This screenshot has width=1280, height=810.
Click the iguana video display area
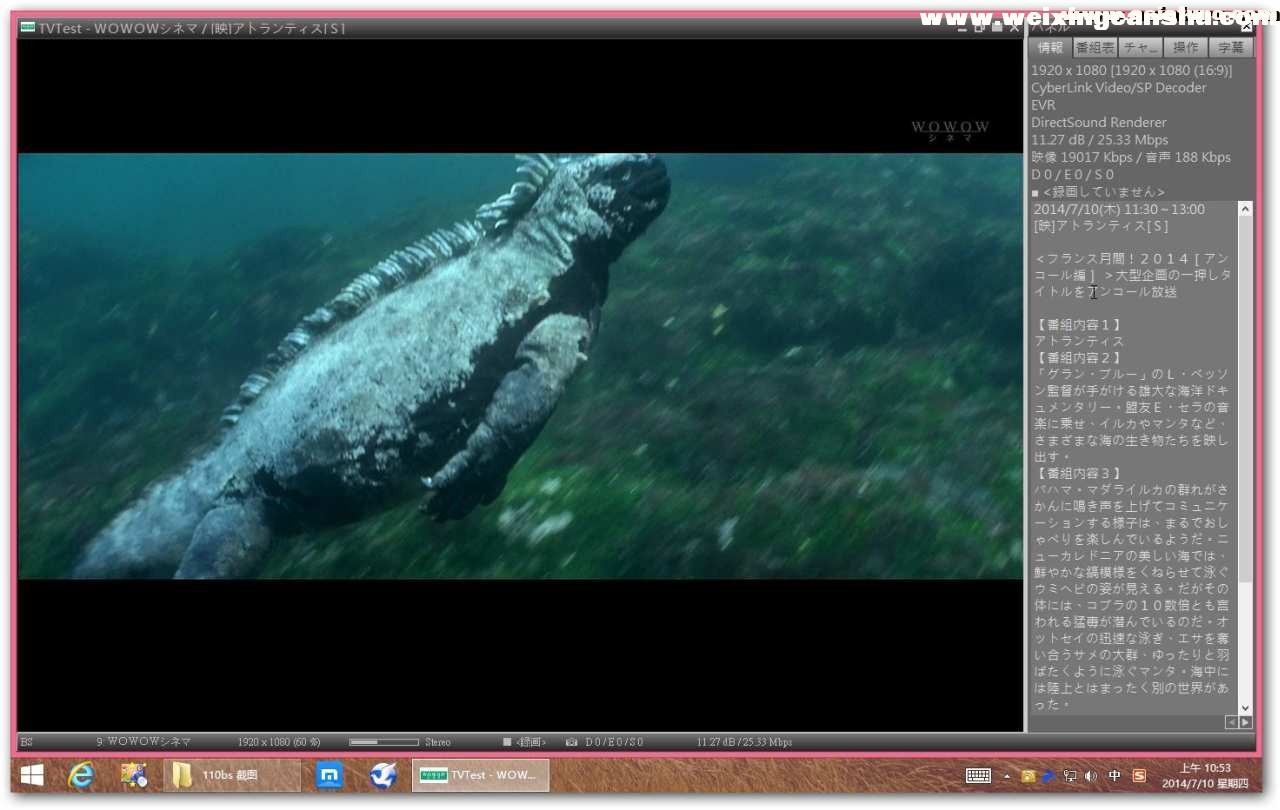click(520, 366)
